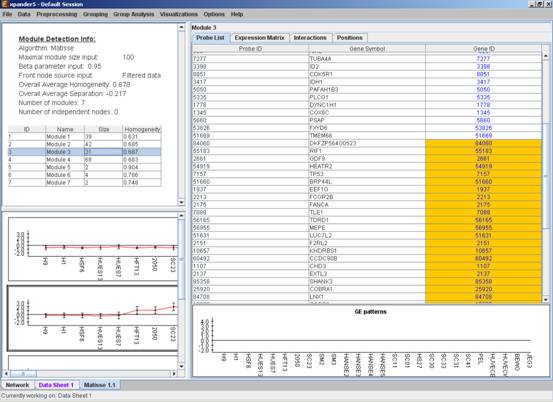Select the Module 1 row in table

click(x=85, y=136)
